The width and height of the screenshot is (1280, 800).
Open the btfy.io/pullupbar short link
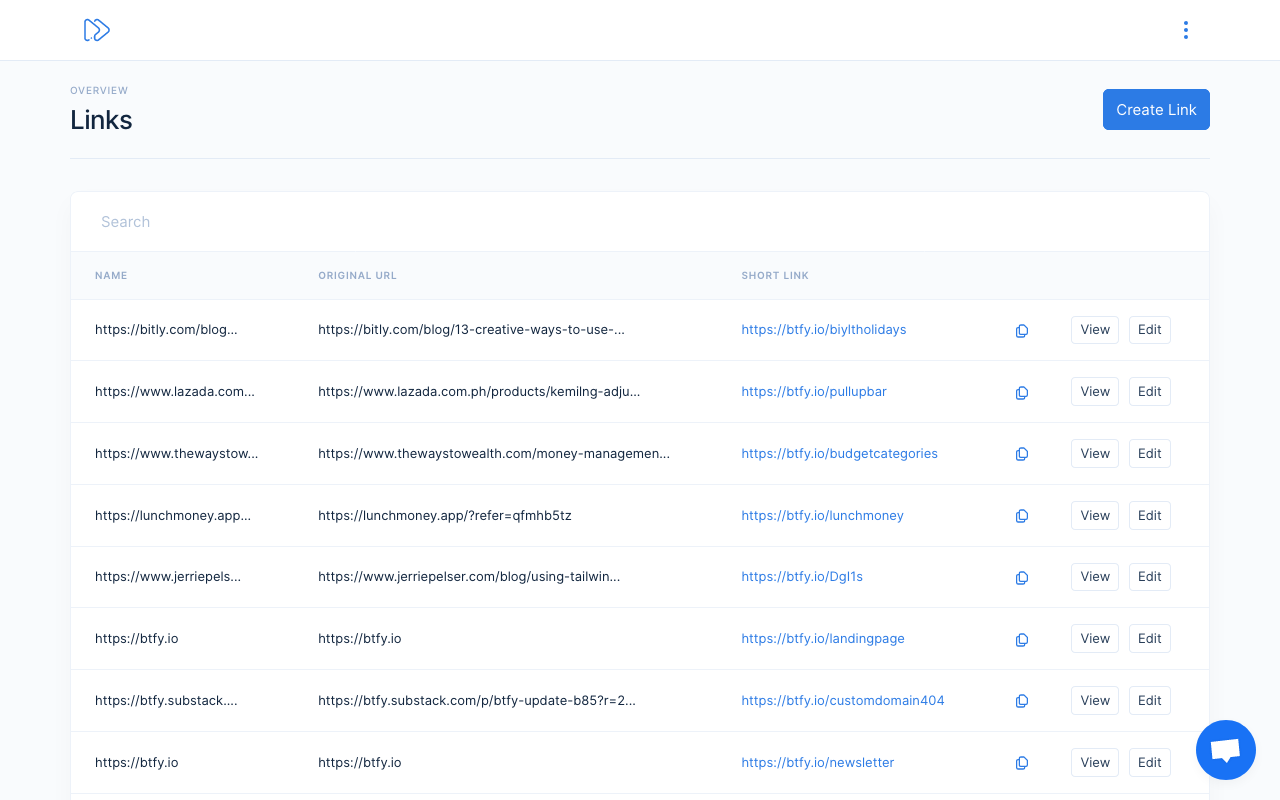[813, 392]
